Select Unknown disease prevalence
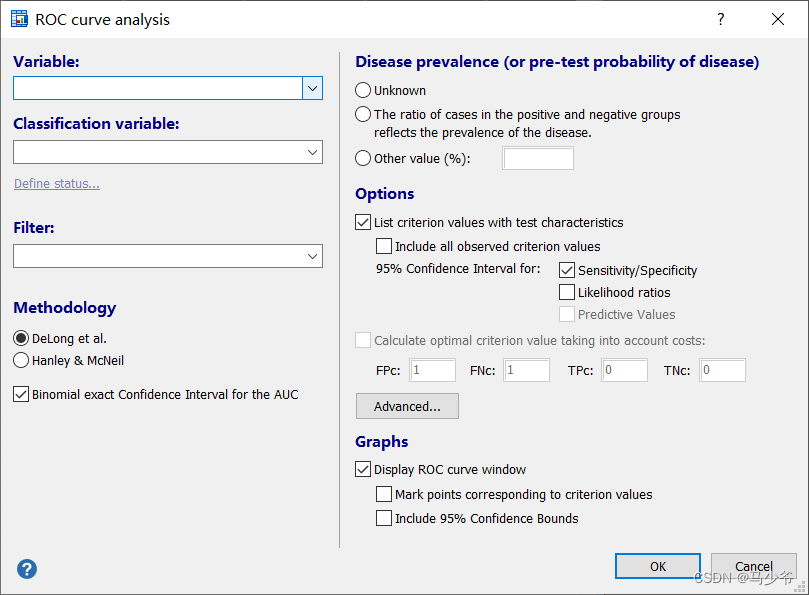This screenshot has width=809, height=595. click(x=361, y=90)
